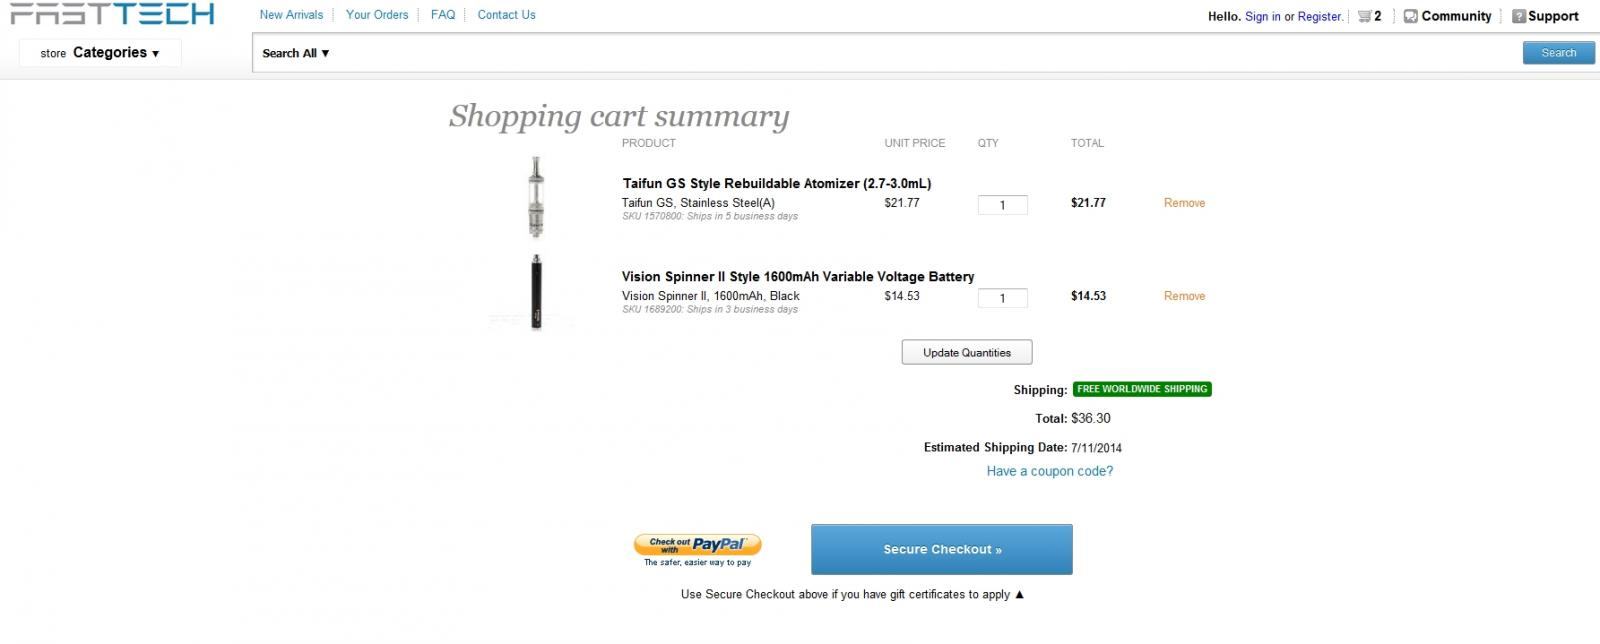Go to Your Orders page
The height and width of the screenshot is (644, 1600).
(377, 15)
